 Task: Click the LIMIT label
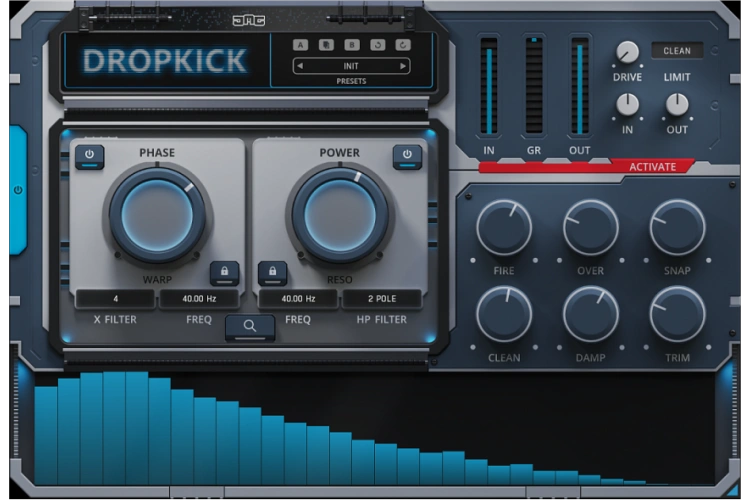(677, 77)
